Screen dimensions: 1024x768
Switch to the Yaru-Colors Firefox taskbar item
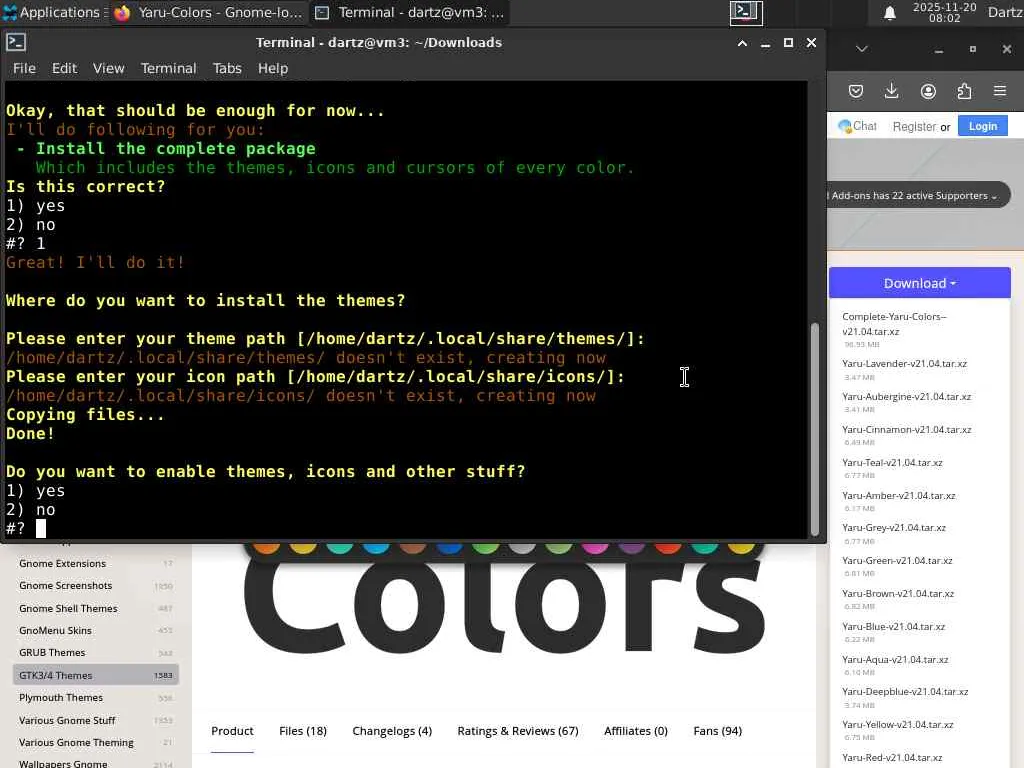click(x=208, y=12)
